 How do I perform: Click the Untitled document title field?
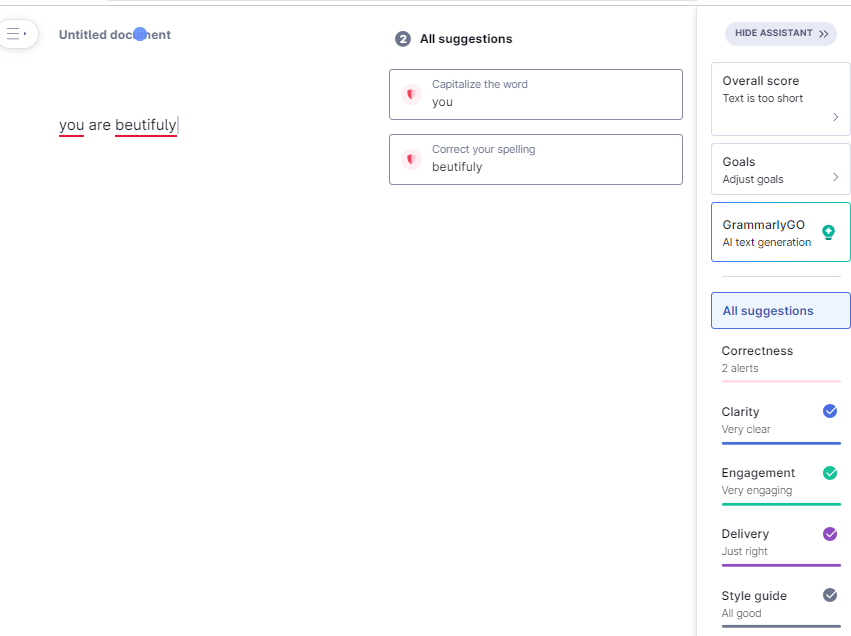114,35
